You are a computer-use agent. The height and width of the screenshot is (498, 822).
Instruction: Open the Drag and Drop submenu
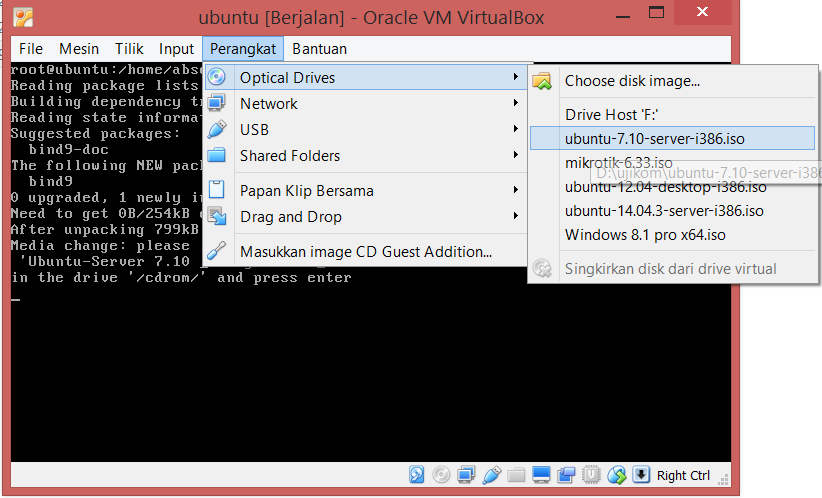(x=365, y=216)
